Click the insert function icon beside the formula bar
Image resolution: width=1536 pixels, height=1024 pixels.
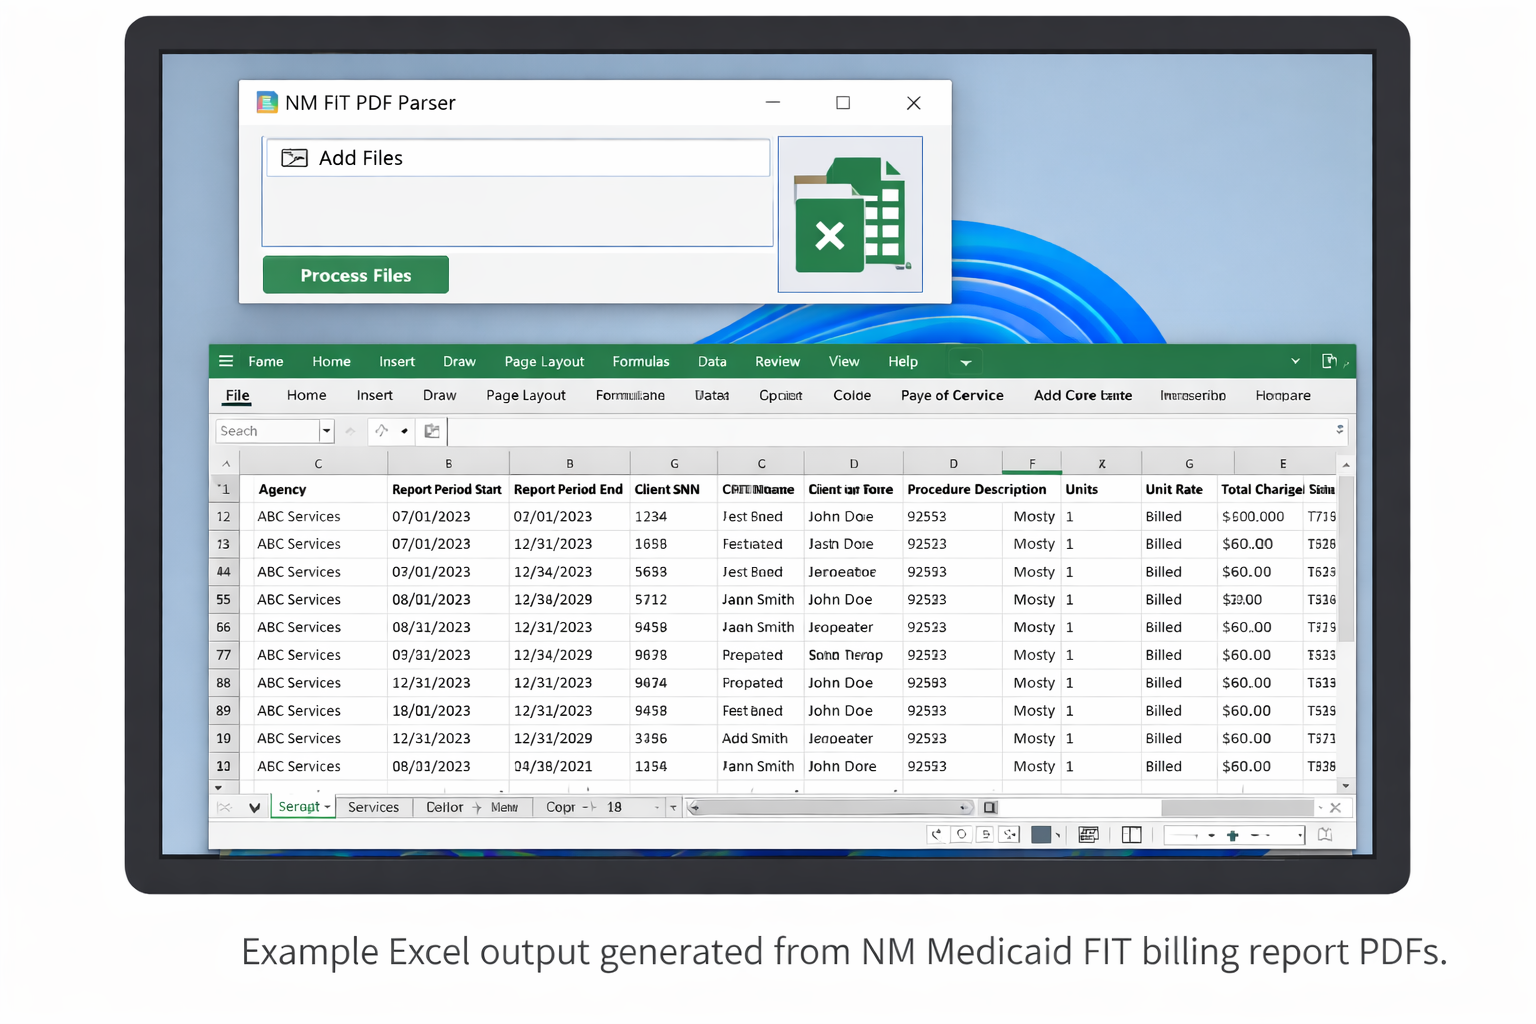pos(431,431)
